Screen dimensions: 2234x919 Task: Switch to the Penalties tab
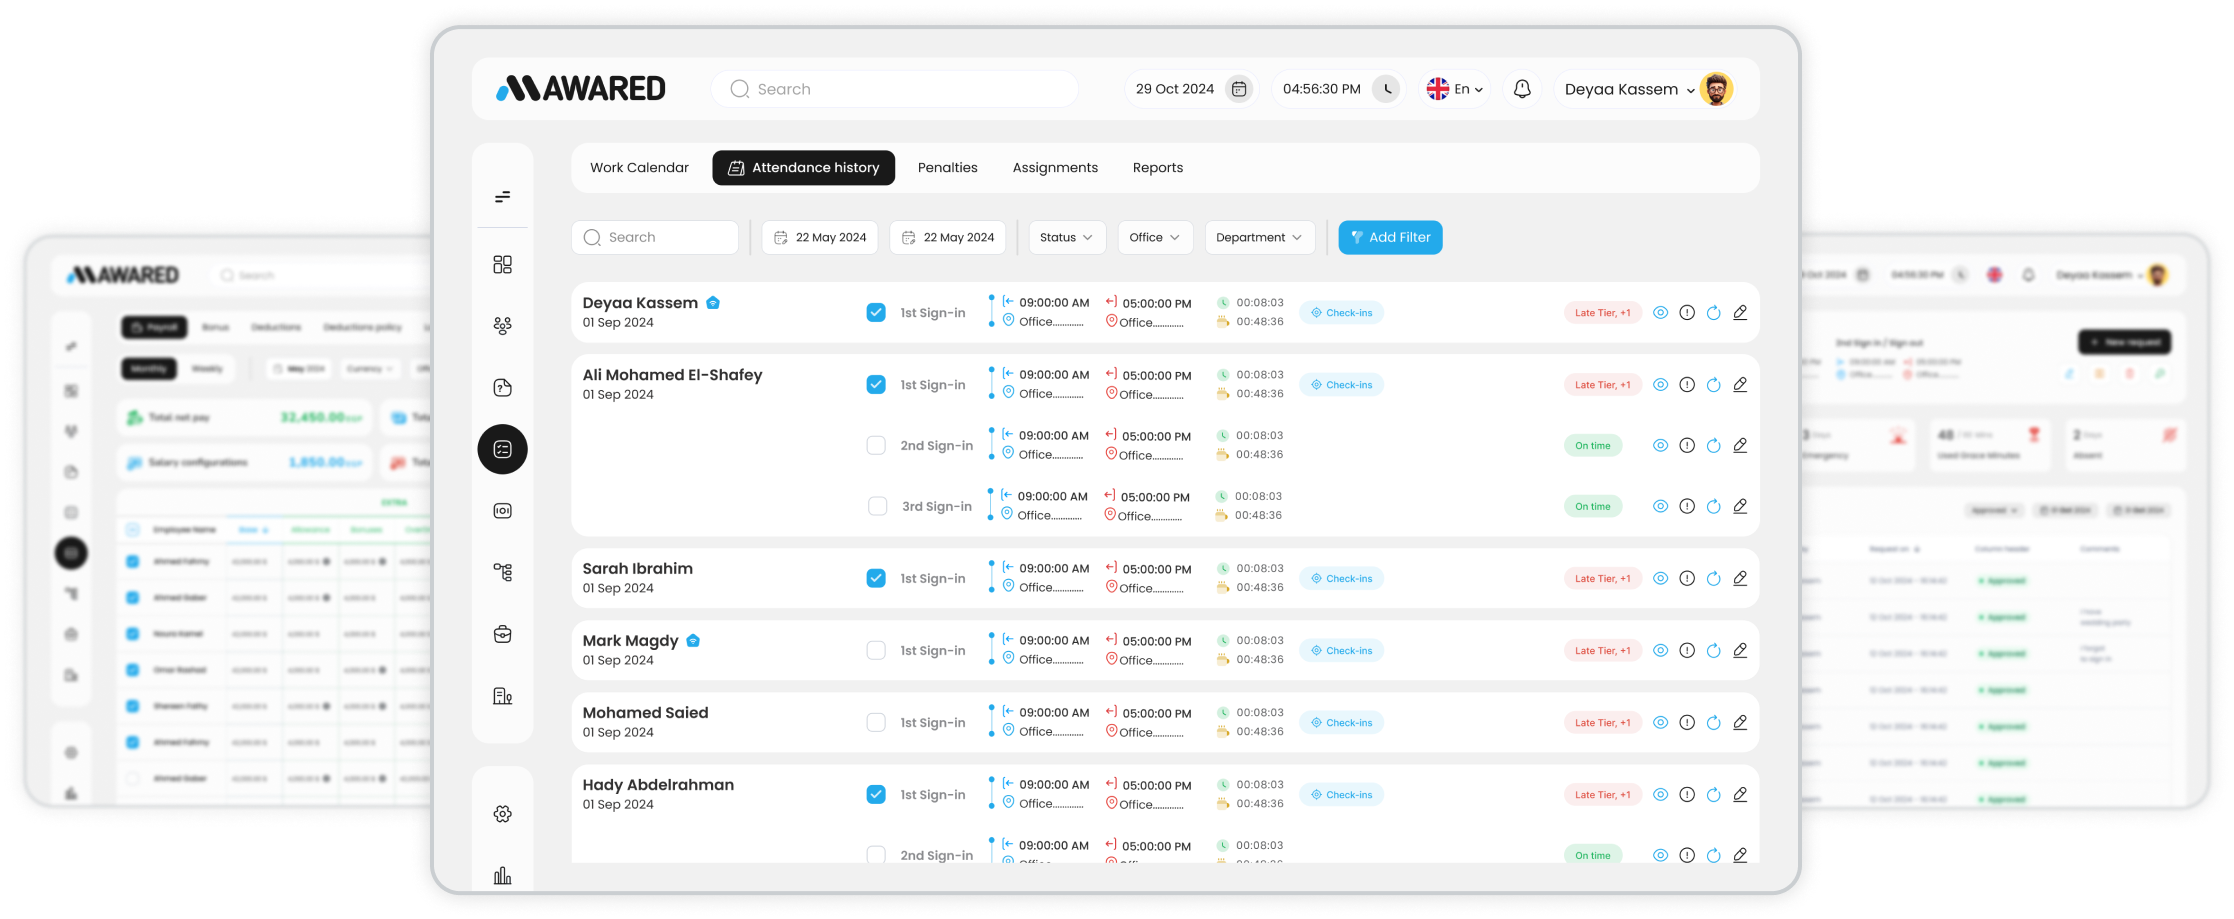947,168
